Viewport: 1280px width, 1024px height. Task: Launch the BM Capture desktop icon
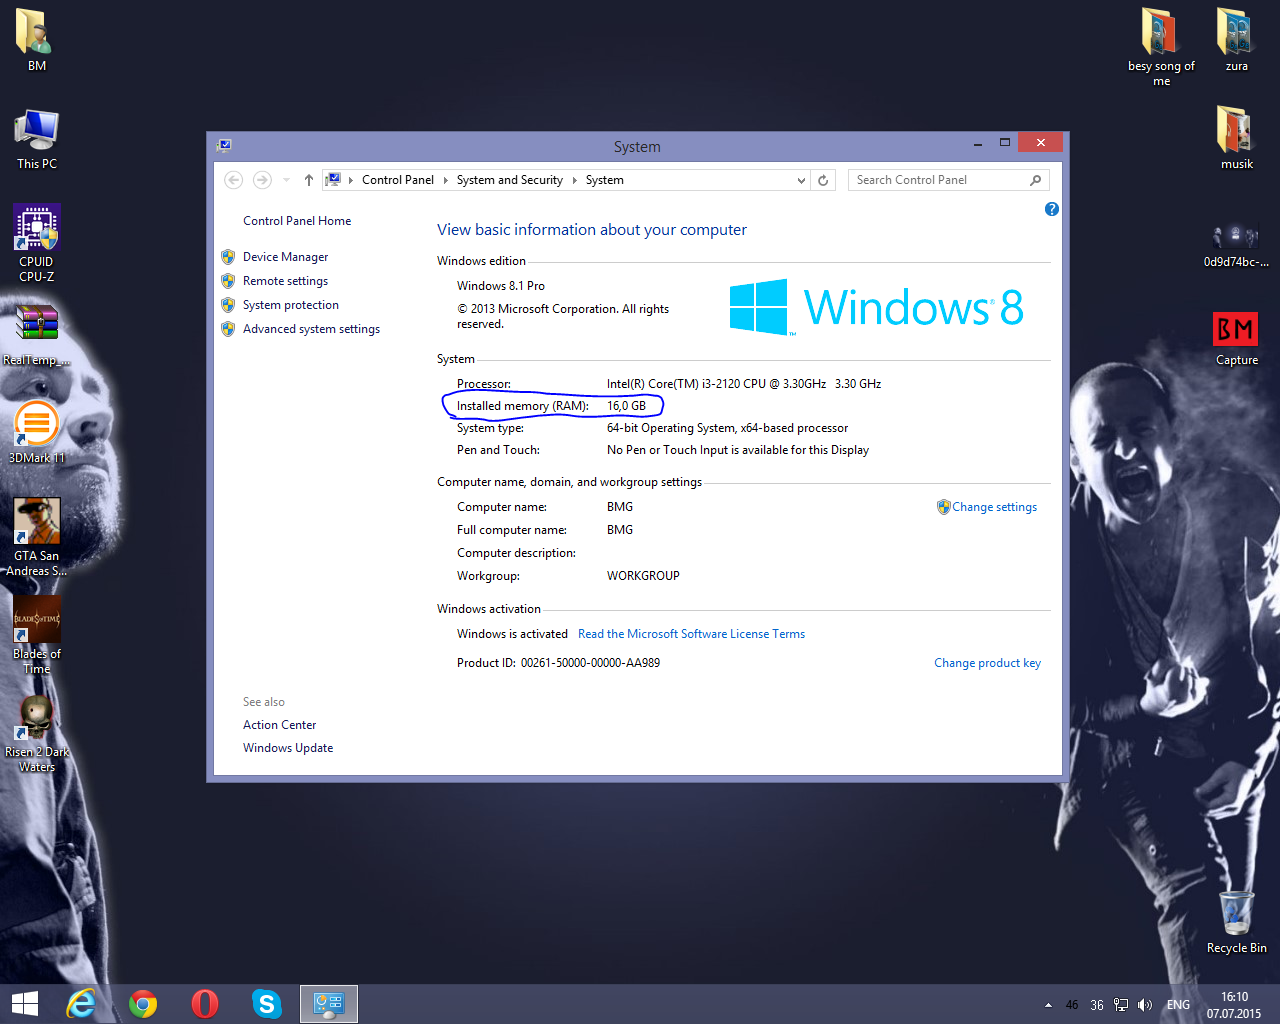click(1236, 339)
